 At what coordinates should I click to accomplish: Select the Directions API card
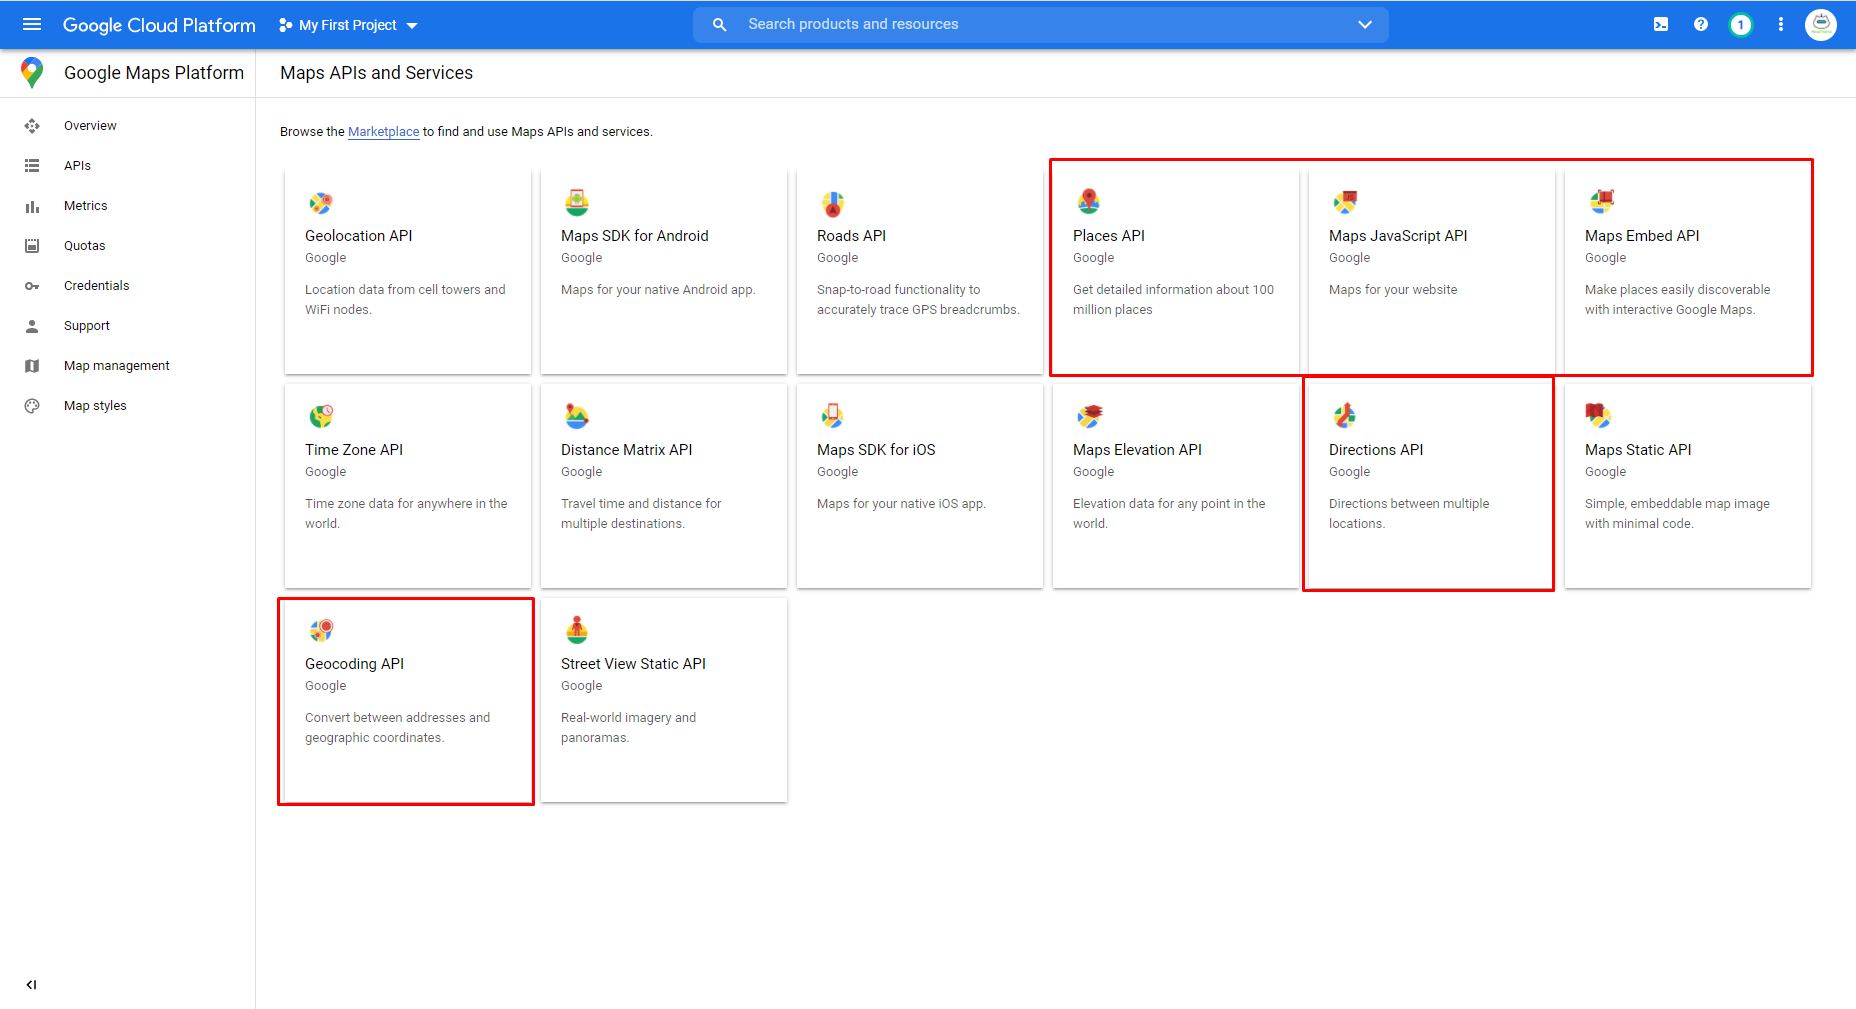[x=1428, y=484]
